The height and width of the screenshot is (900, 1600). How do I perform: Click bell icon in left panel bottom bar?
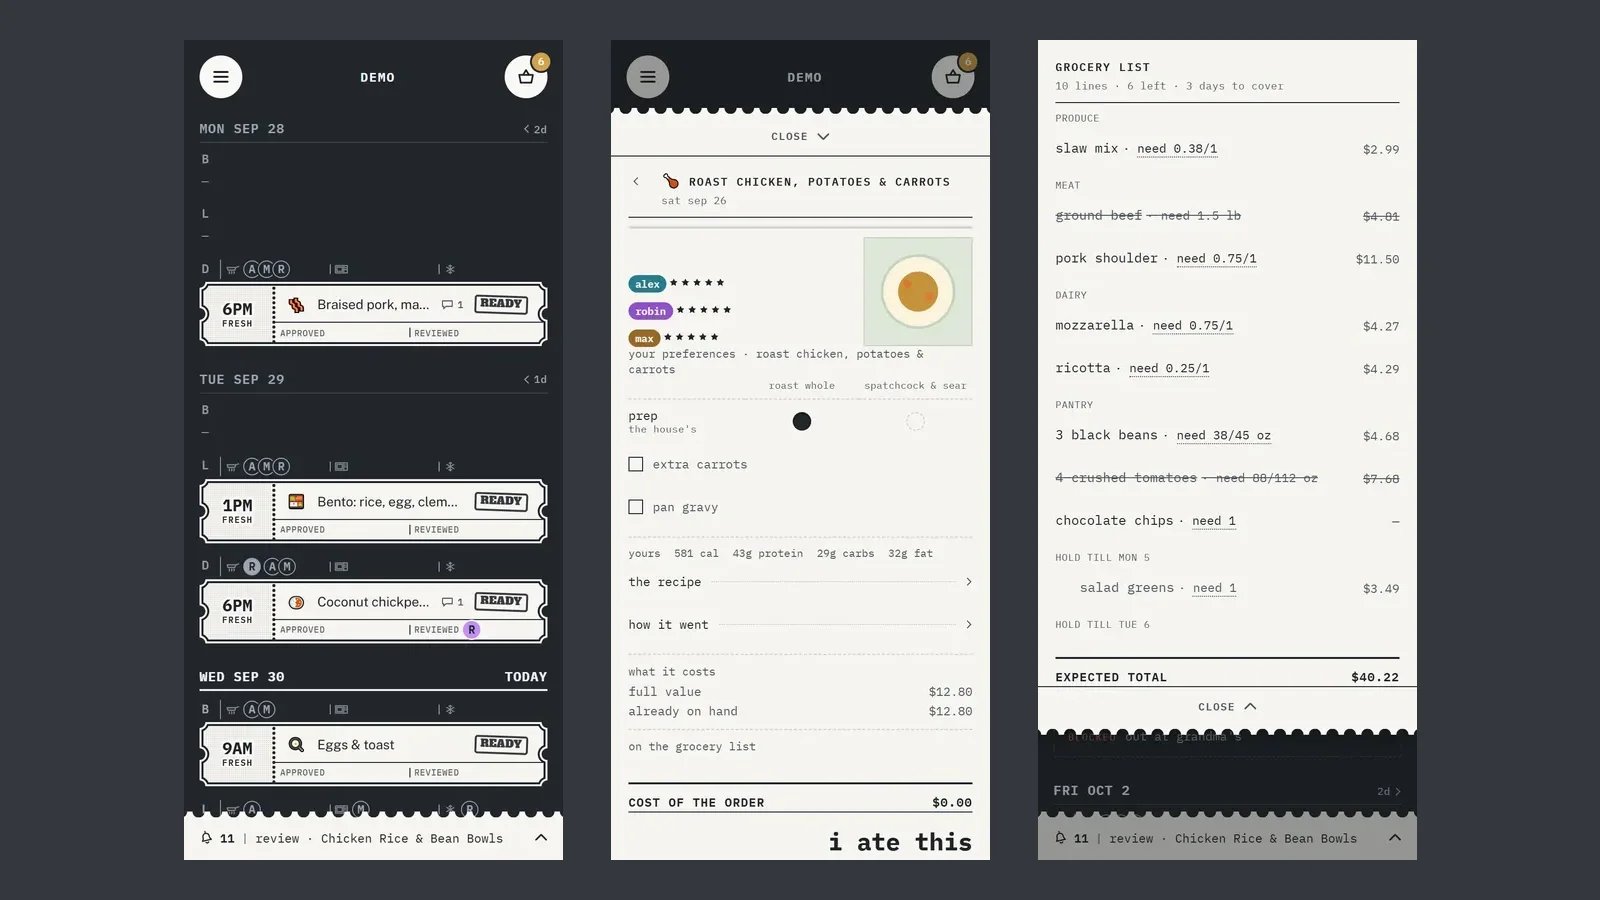[207, 838]
